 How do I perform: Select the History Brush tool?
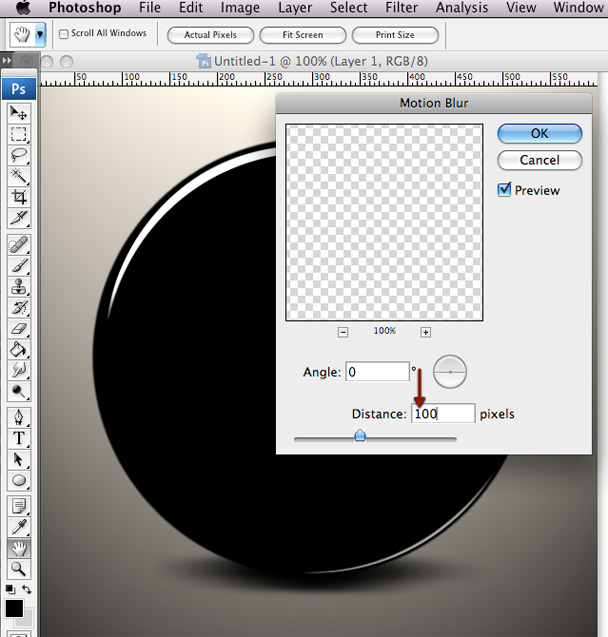point(18,308)
